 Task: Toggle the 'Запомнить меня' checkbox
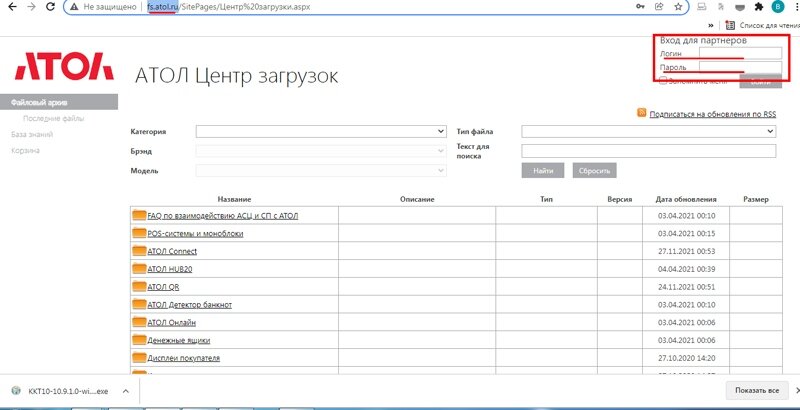click(663, 81)
